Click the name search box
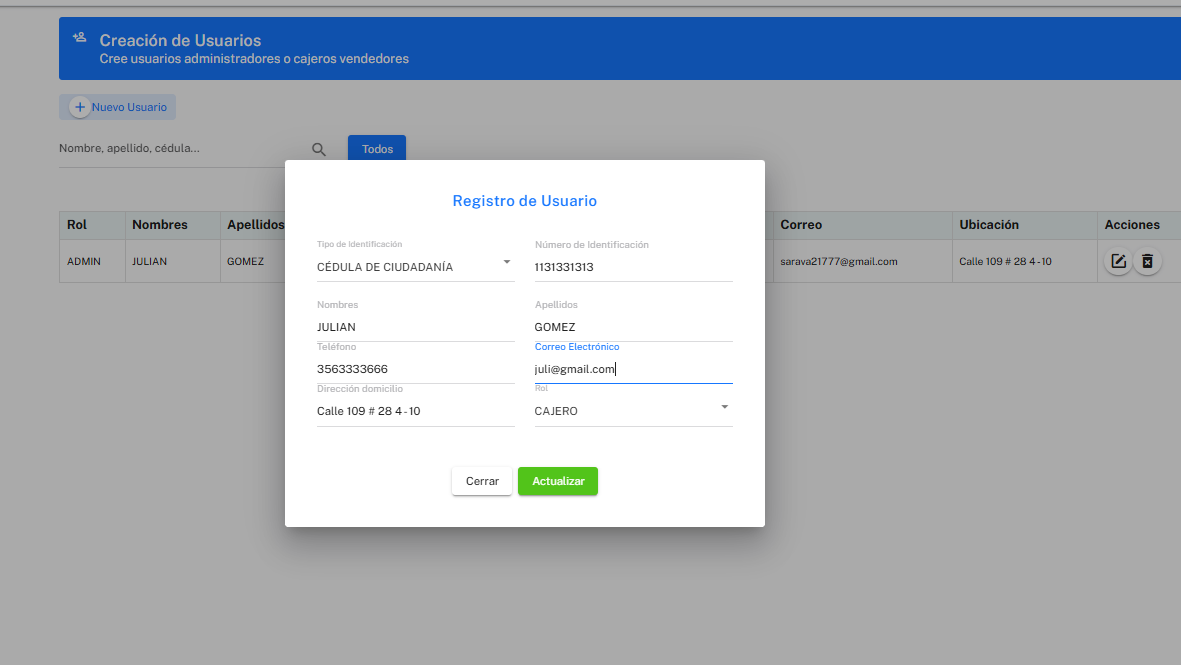Viewport: 1181px width, 665px height. [x=181, y=148]
